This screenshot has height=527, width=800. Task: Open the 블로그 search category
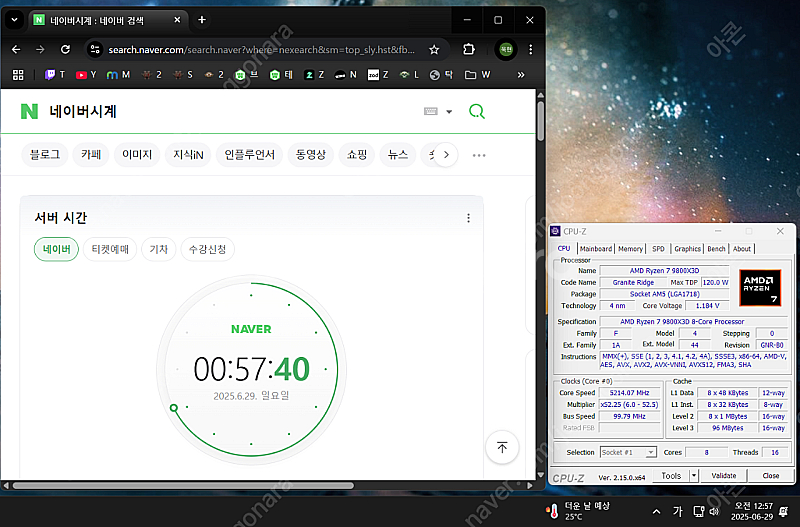45,155
